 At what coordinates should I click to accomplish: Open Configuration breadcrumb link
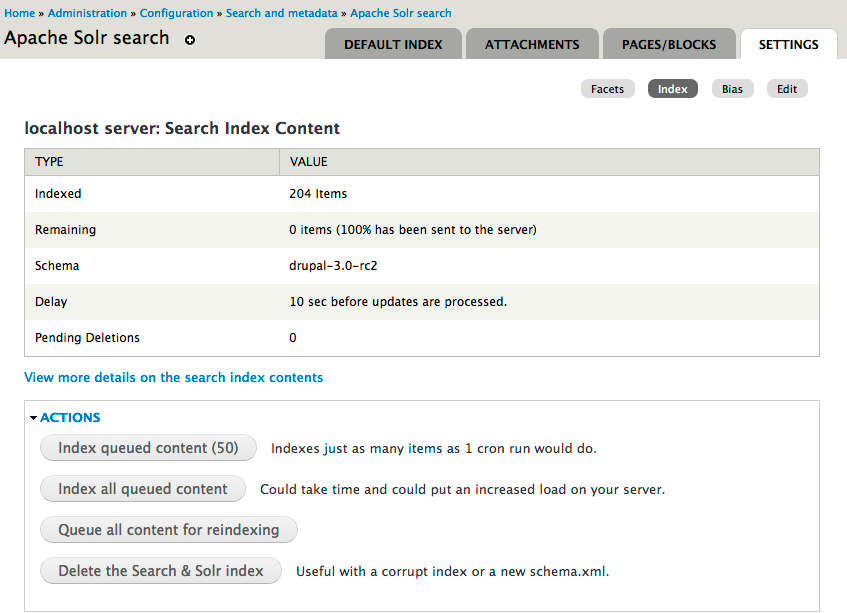(176, 13)
